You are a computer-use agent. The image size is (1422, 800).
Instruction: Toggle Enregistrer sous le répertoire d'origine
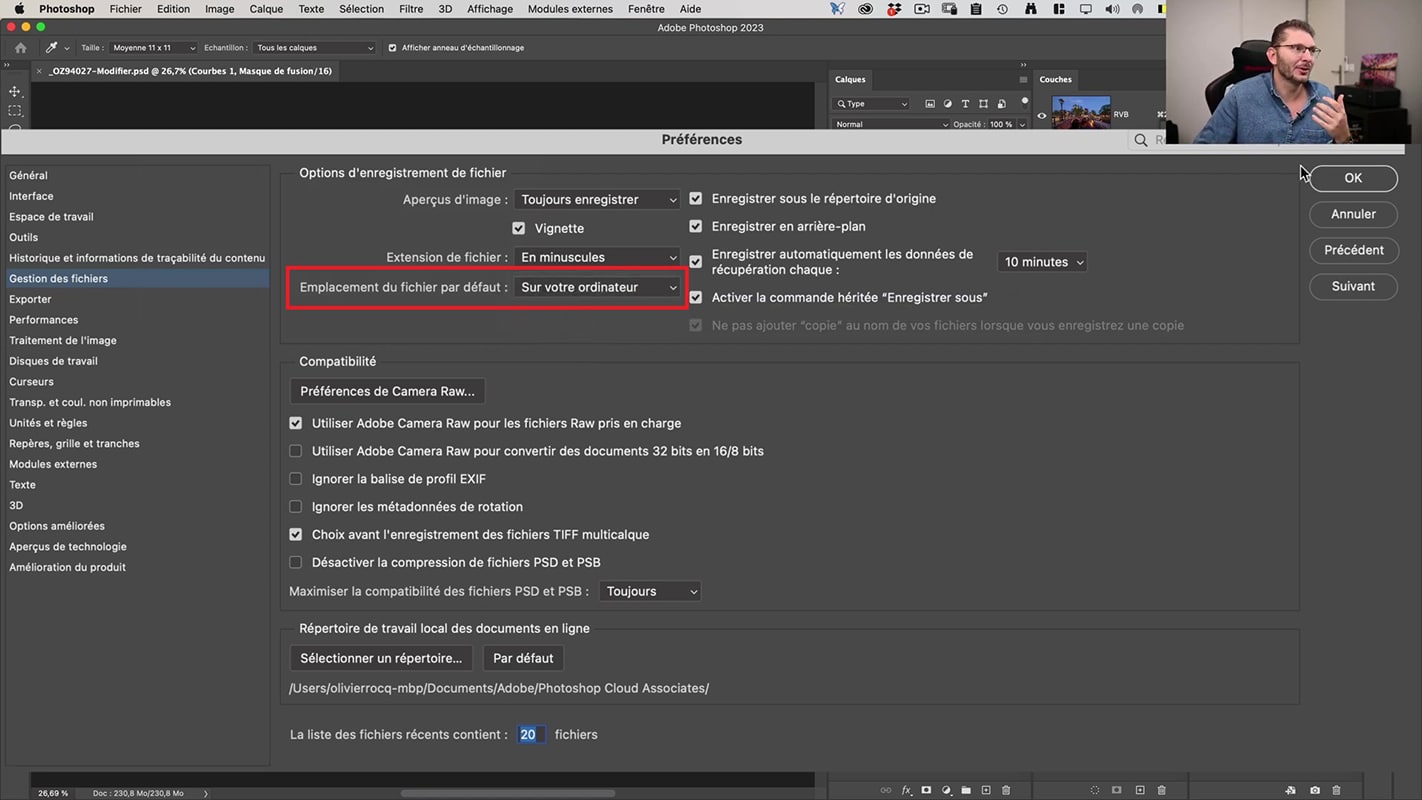coord(696,198)
